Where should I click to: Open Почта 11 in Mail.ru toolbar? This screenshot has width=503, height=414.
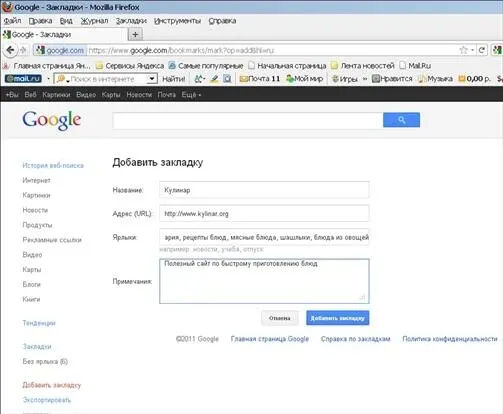coord(260,79)
